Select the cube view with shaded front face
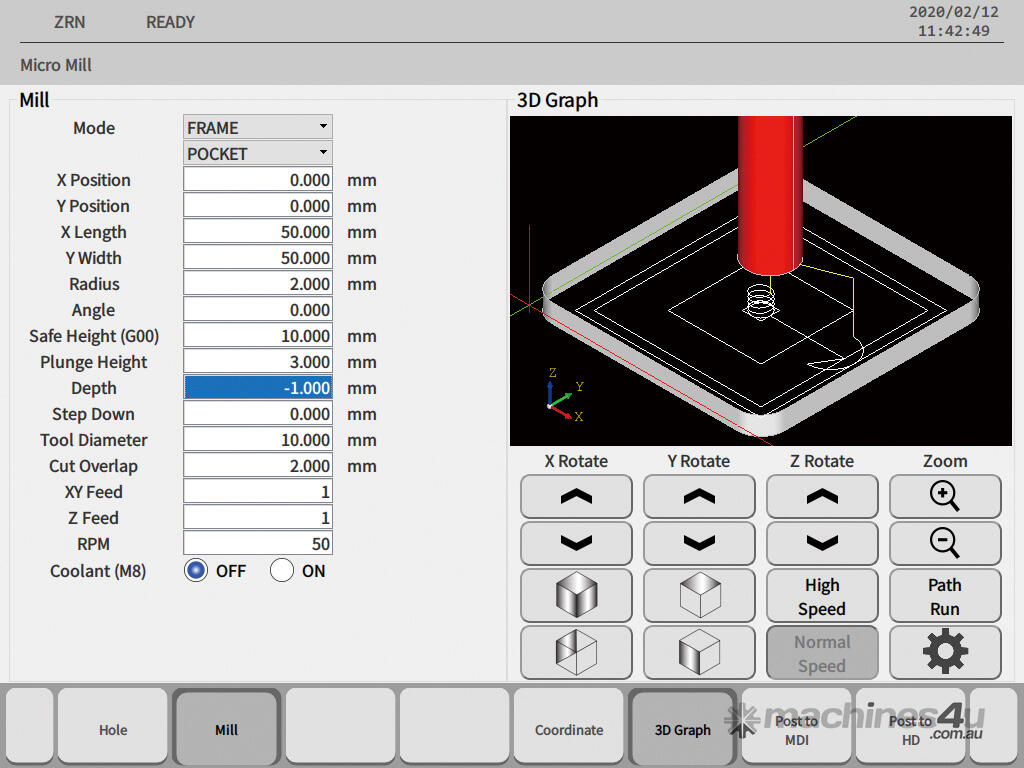The image size is (1024, 768). pos(699,652)
